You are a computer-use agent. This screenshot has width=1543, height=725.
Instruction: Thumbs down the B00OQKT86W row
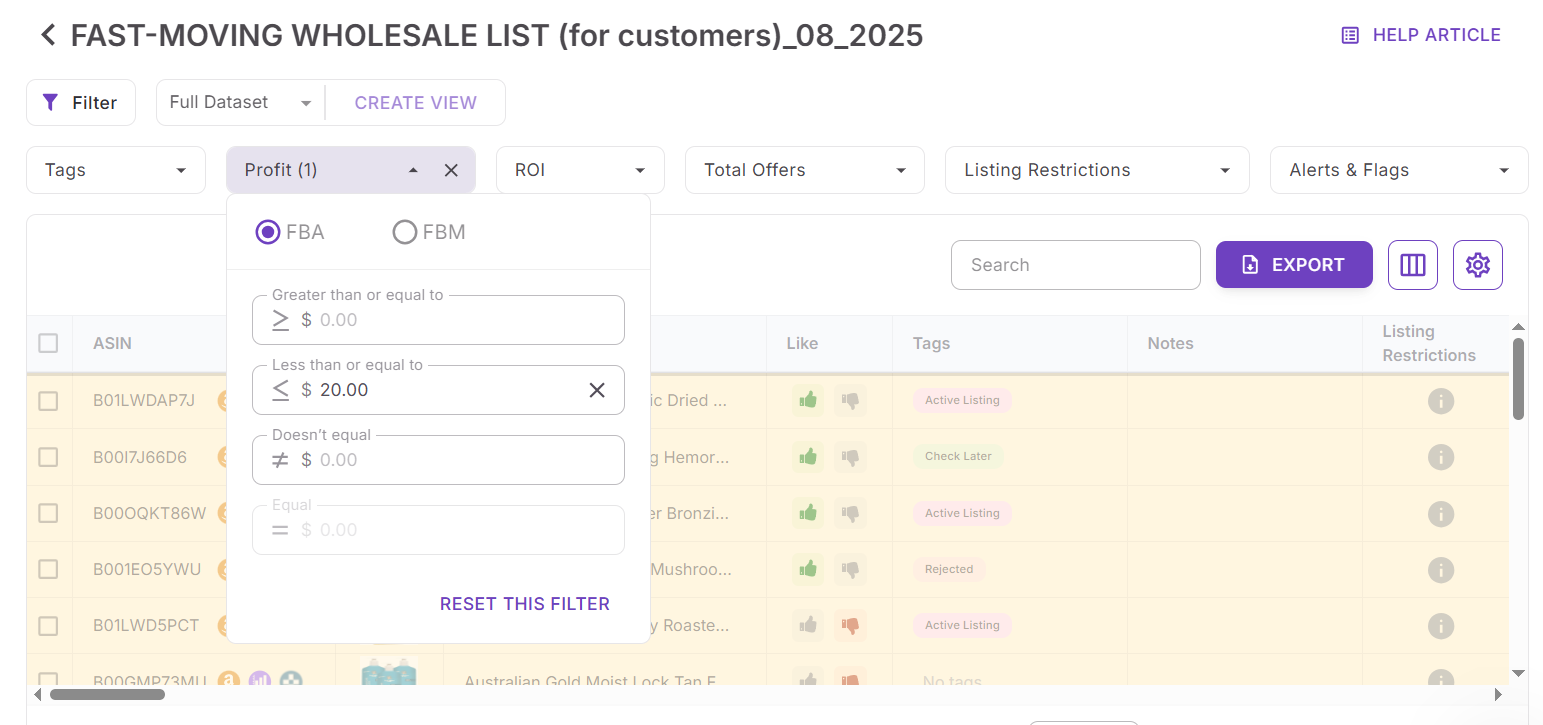850,513
